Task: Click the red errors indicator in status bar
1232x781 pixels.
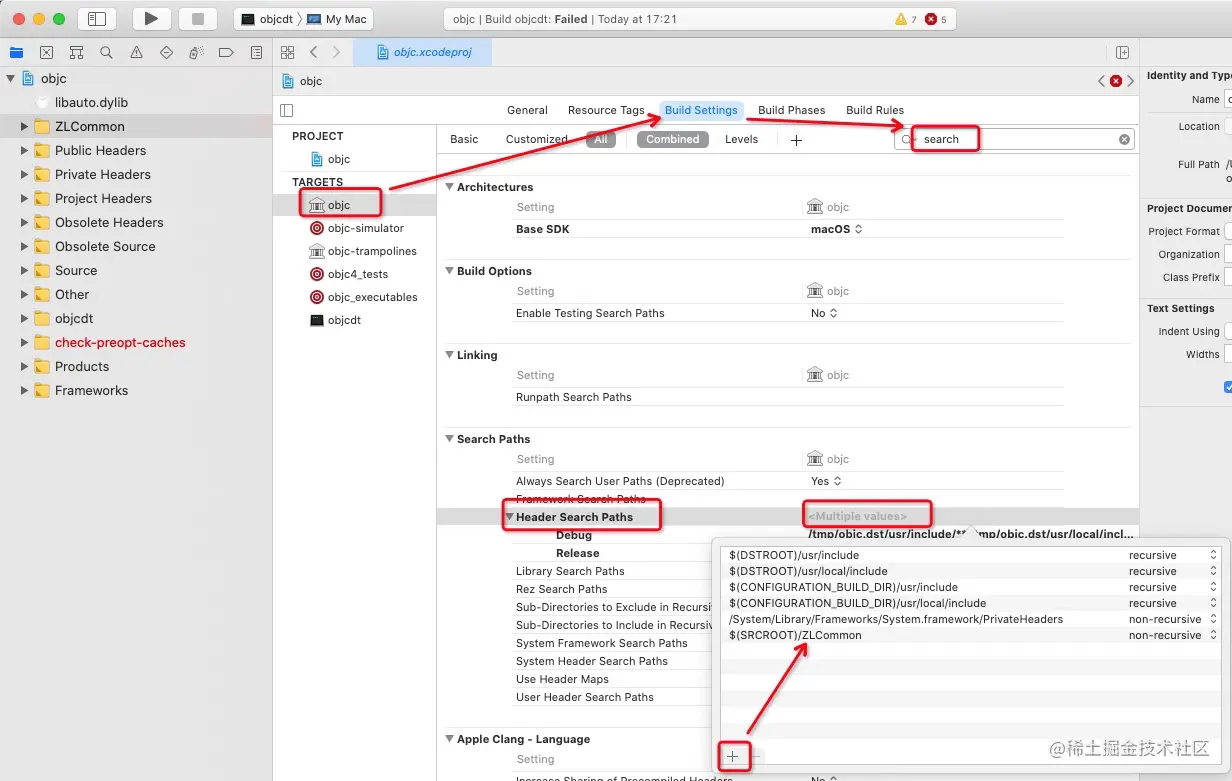Action: pyautogui.click(x=936, y=19)
